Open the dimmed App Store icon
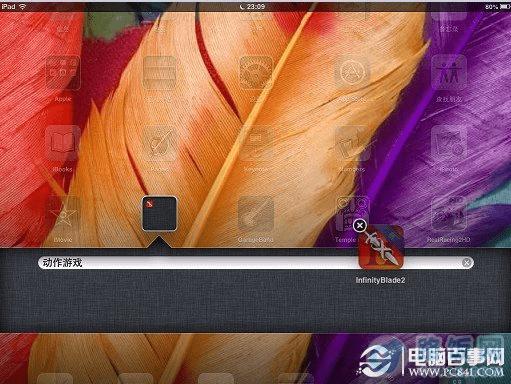 pyautogui.click(x=352, y=72)
